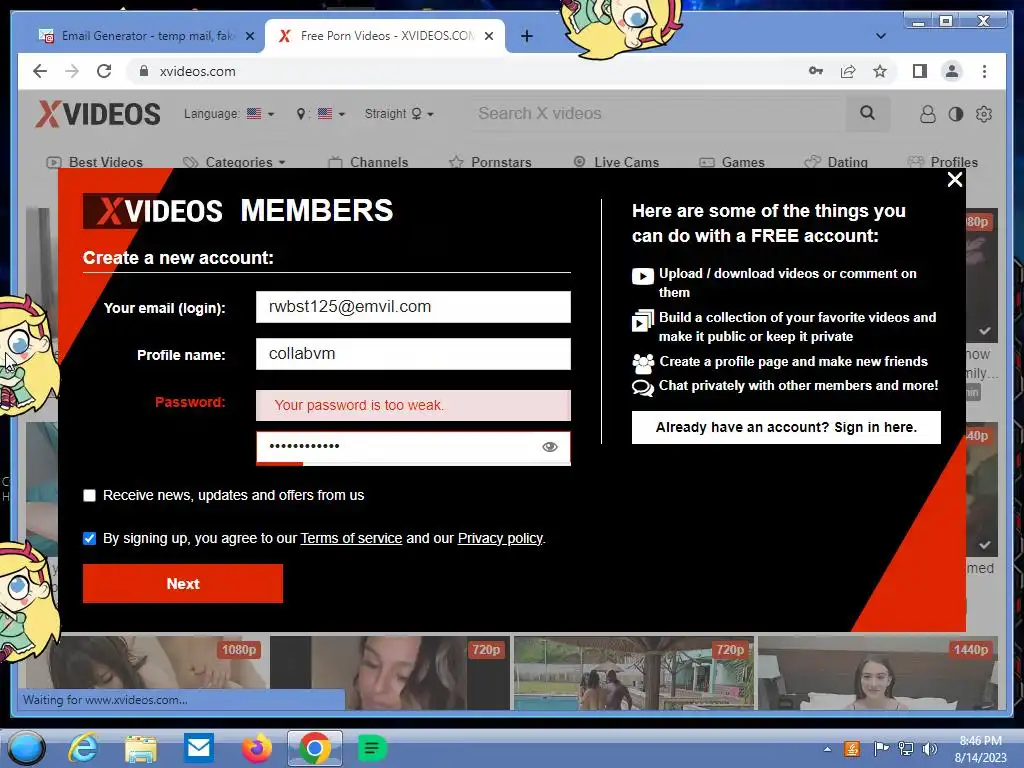Open the Chrome tab search chevron

[x=880, y=36]
